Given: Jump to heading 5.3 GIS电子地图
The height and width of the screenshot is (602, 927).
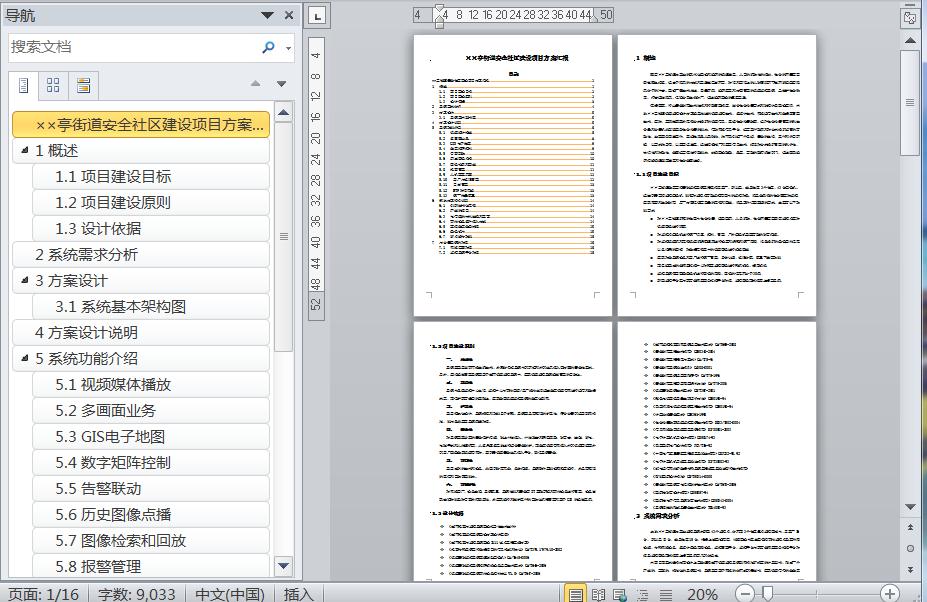Looking at the screenshot, I should click(151, 436).
